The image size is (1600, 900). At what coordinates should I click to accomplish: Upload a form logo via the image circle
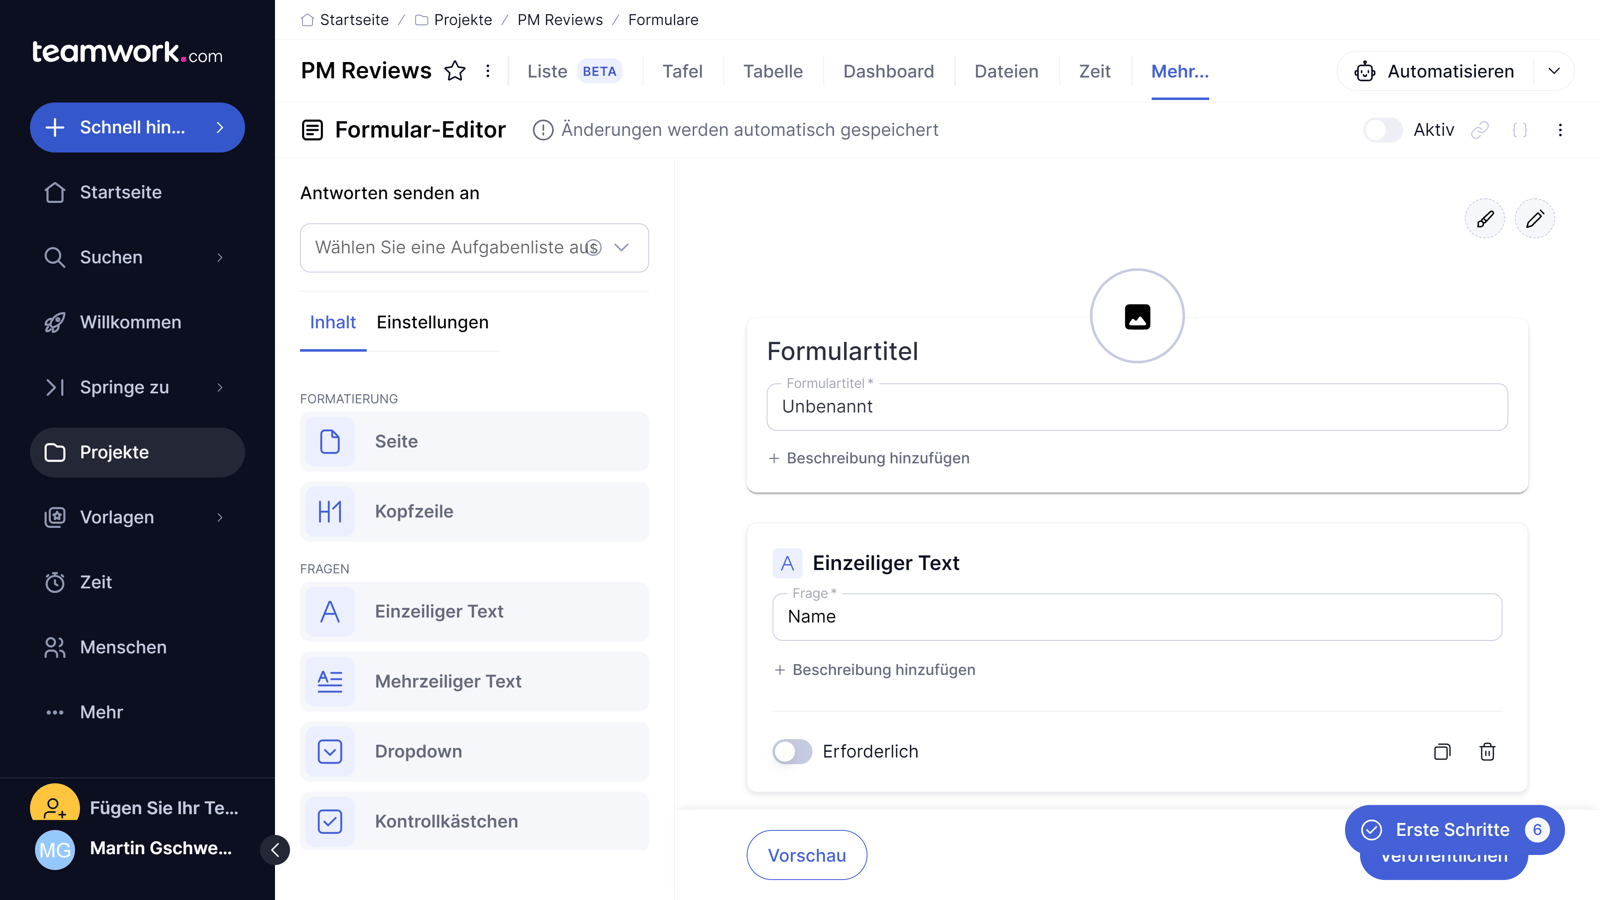pos(1137,315)
